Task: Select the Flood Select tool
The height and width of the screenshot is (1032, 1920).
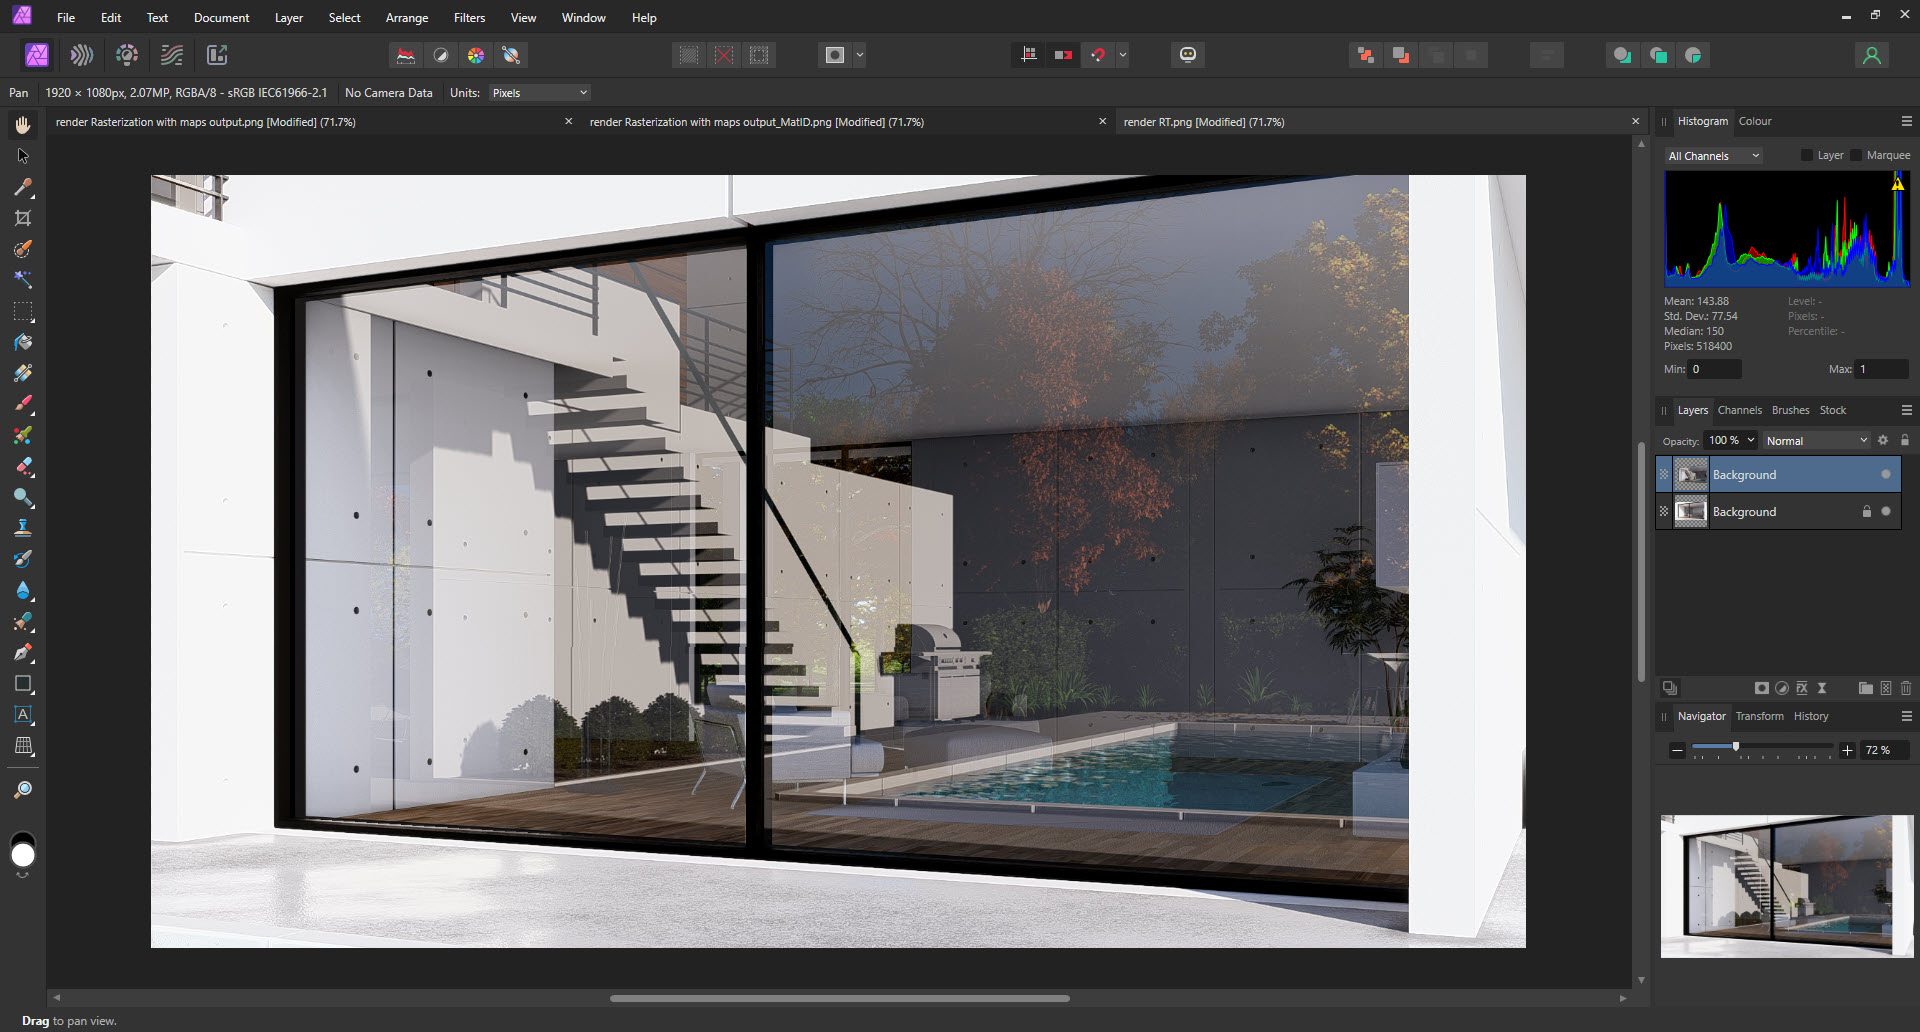Action: click(x=23, y=280)
